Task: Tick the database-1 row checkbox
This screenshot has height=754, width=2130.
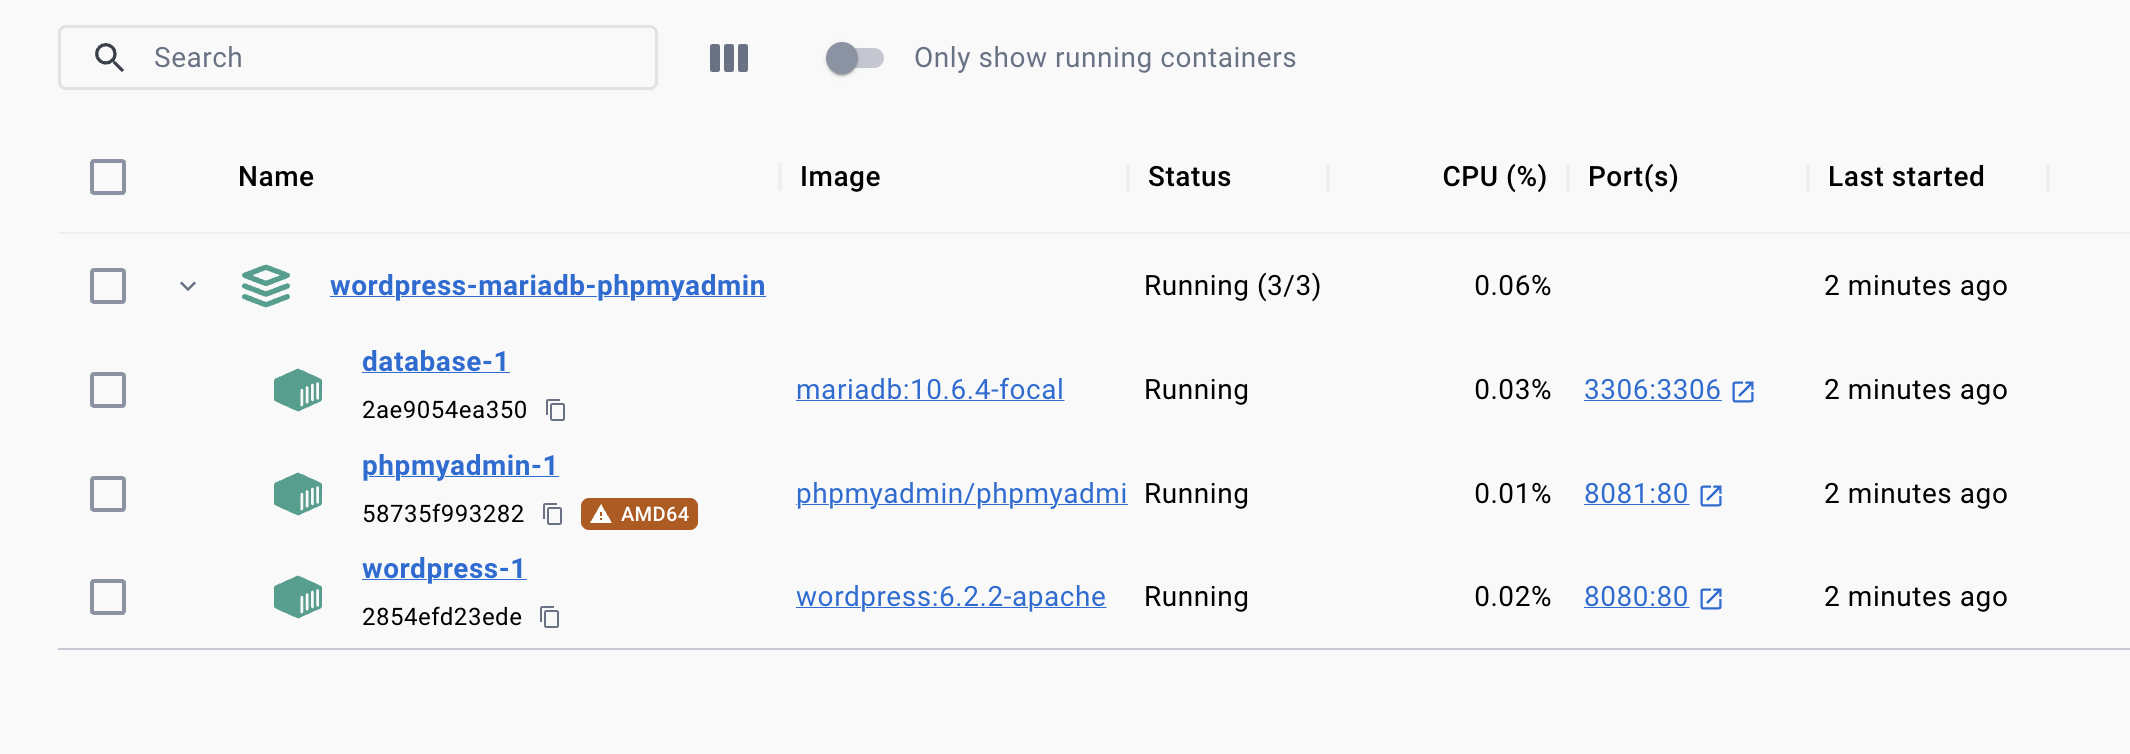Action: [x=108, y=390]
